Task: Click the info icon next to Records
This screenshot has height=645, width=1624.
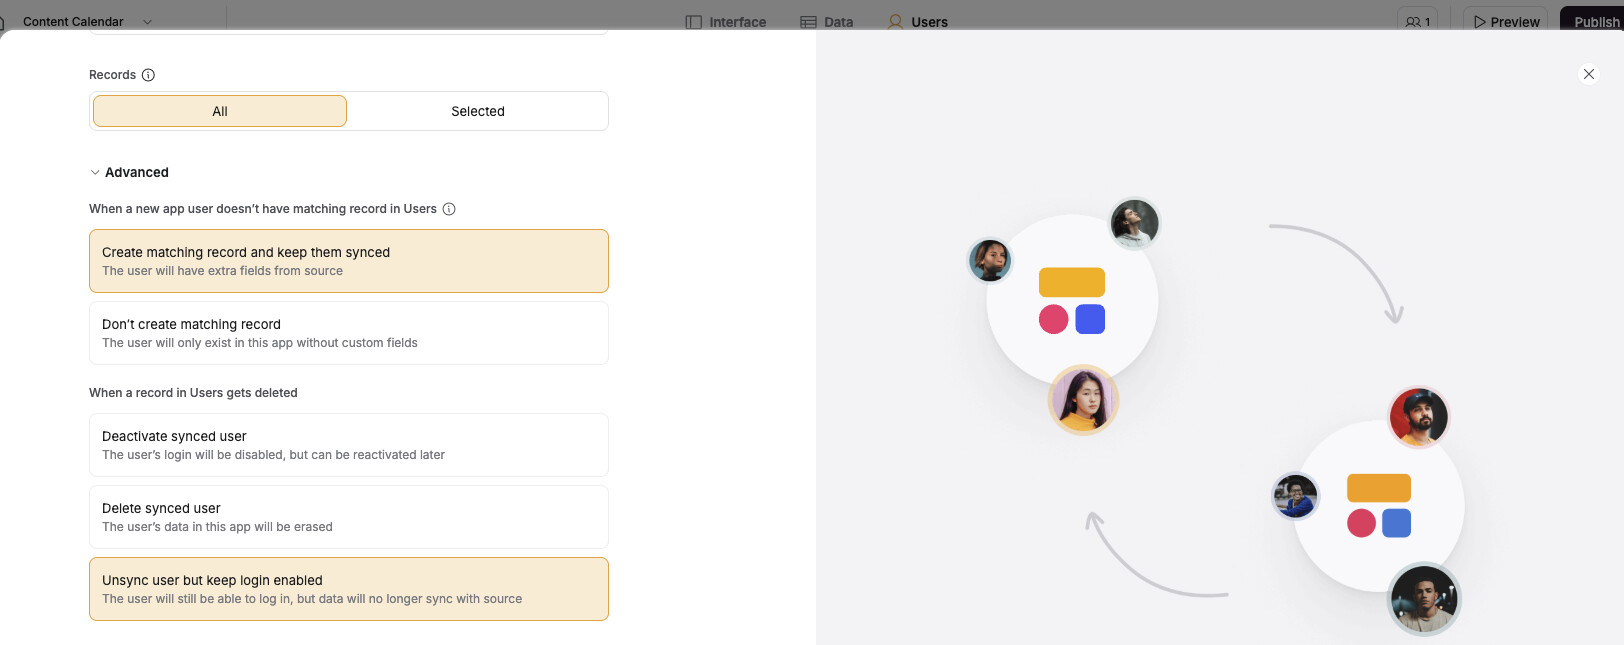Action: point(148,75)
